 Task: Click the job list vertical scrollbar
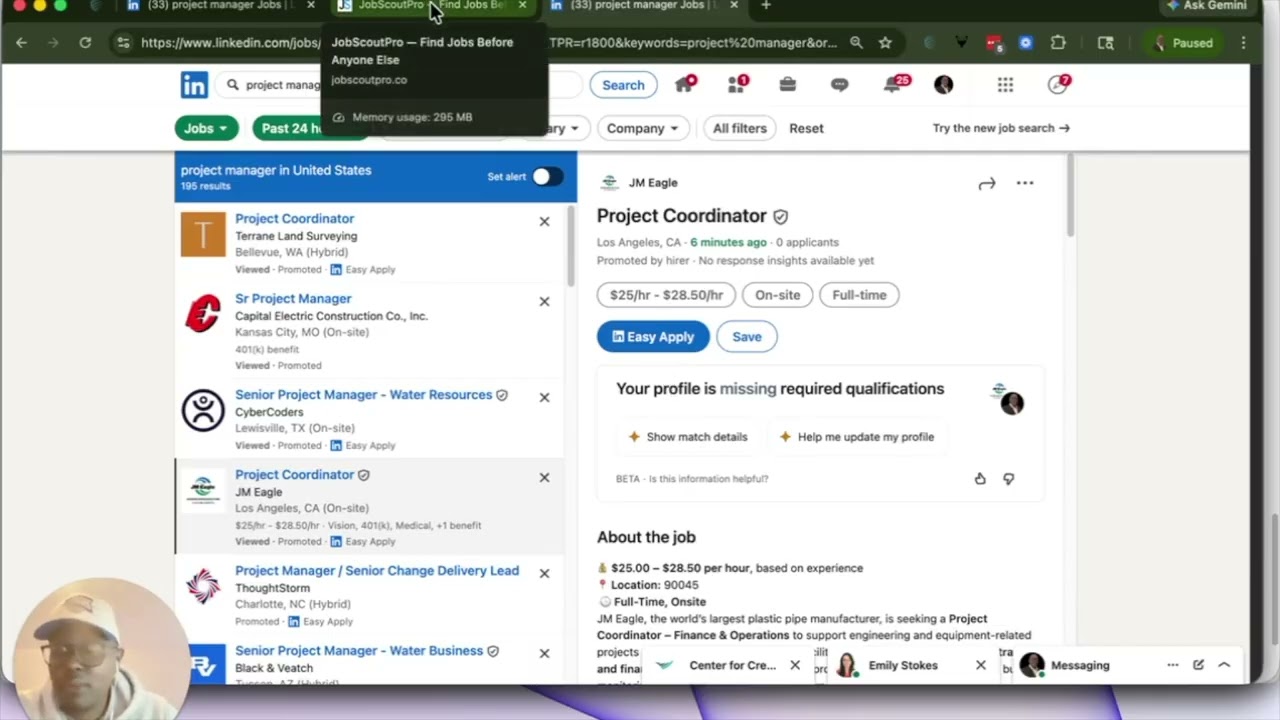point(571,245)
